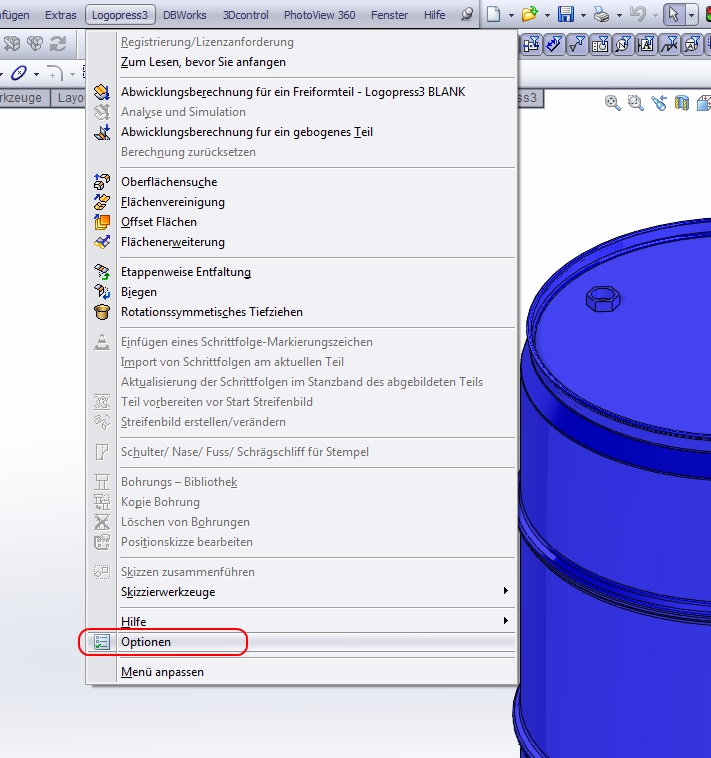Toggle the surface finish symbol filter
Screen dimensions: 711x758
point(577,45)
